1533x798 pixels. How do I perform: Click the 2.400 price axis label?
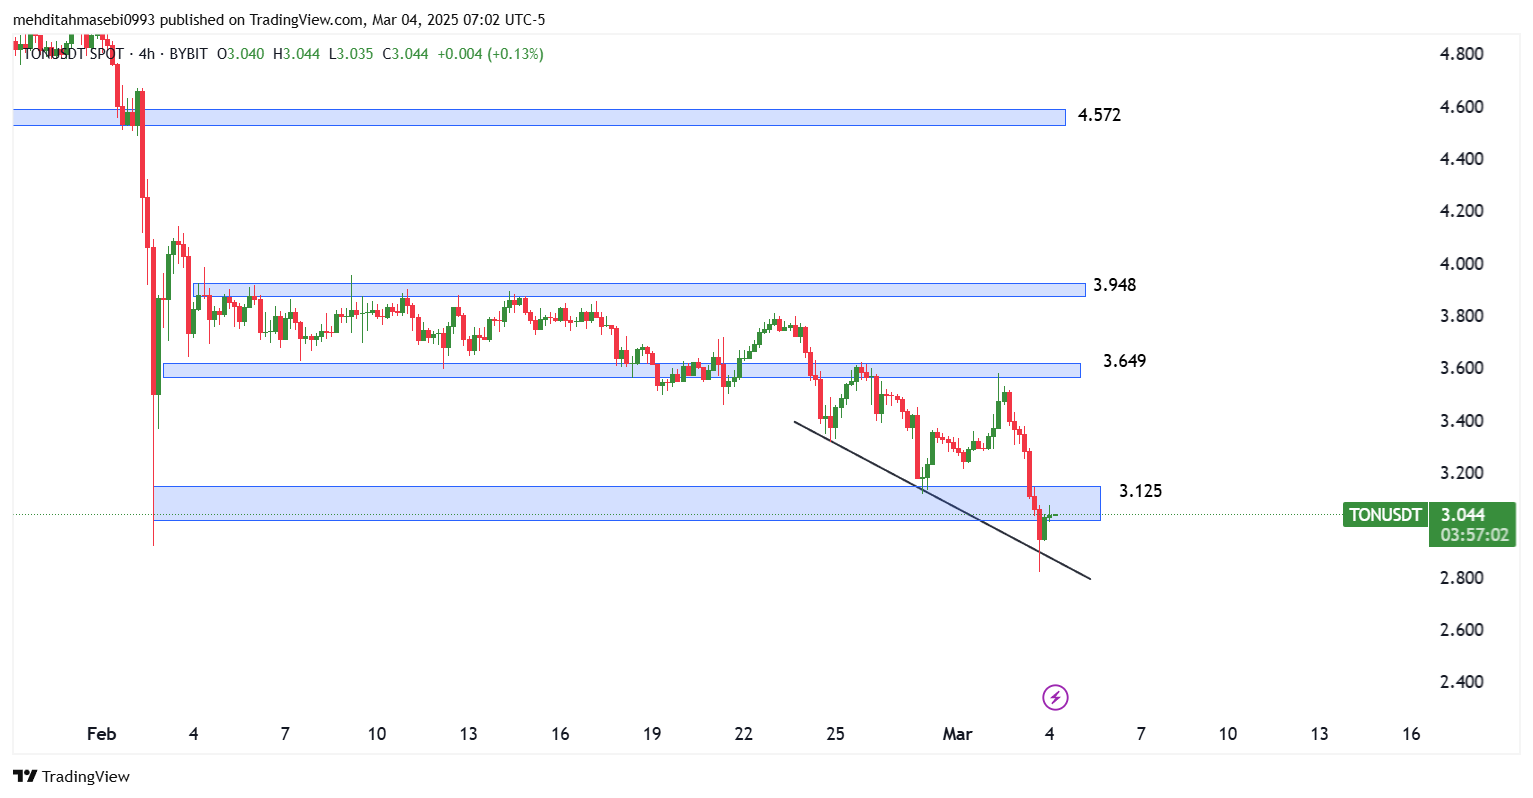tap(1461, 682)
